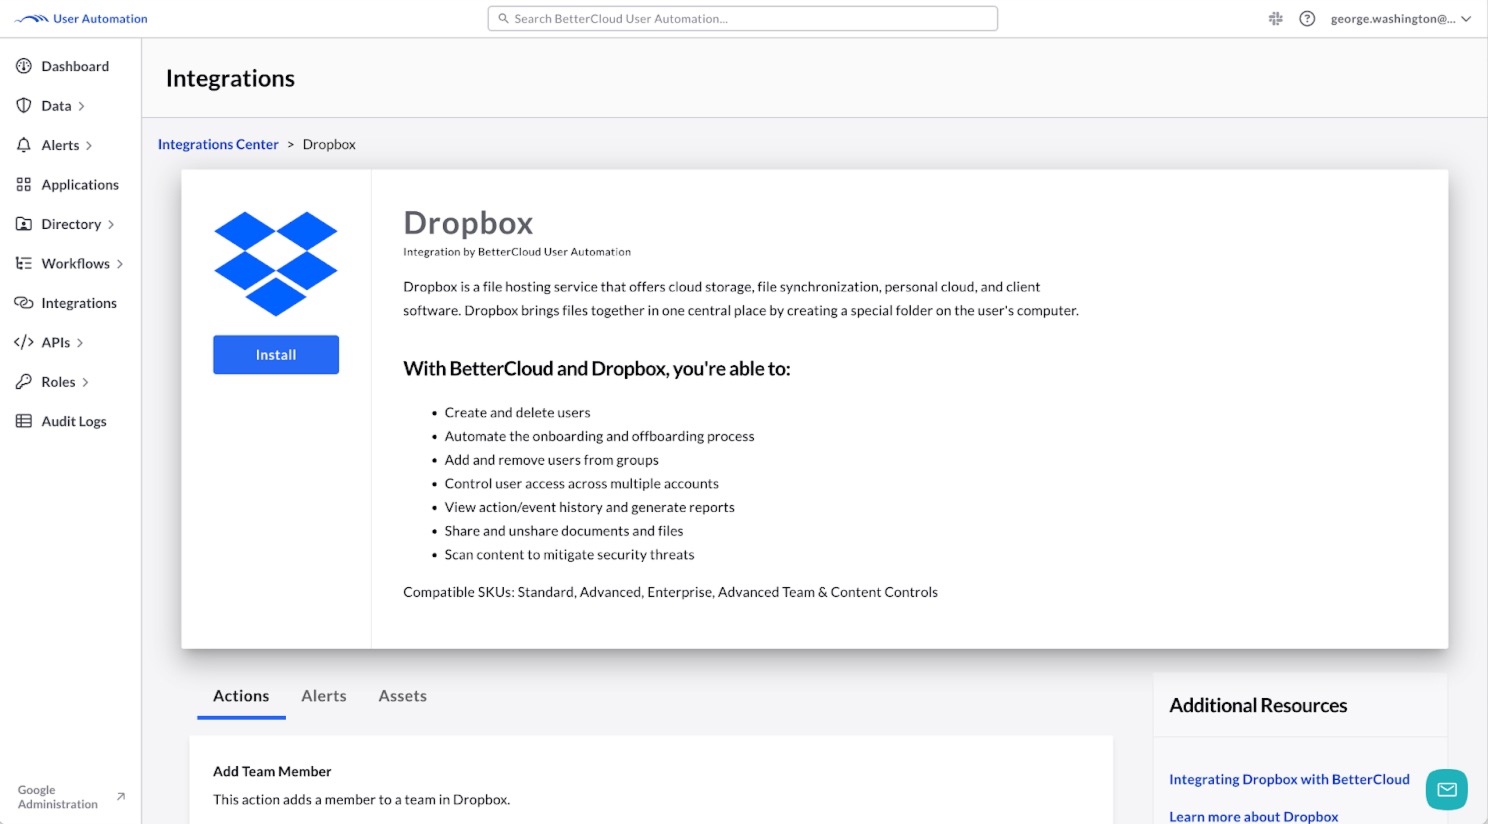Screen dimensions: 1488x824
Task: Open Integrating Dropbox with BetterCloud link
Action: click(1289, 779)
